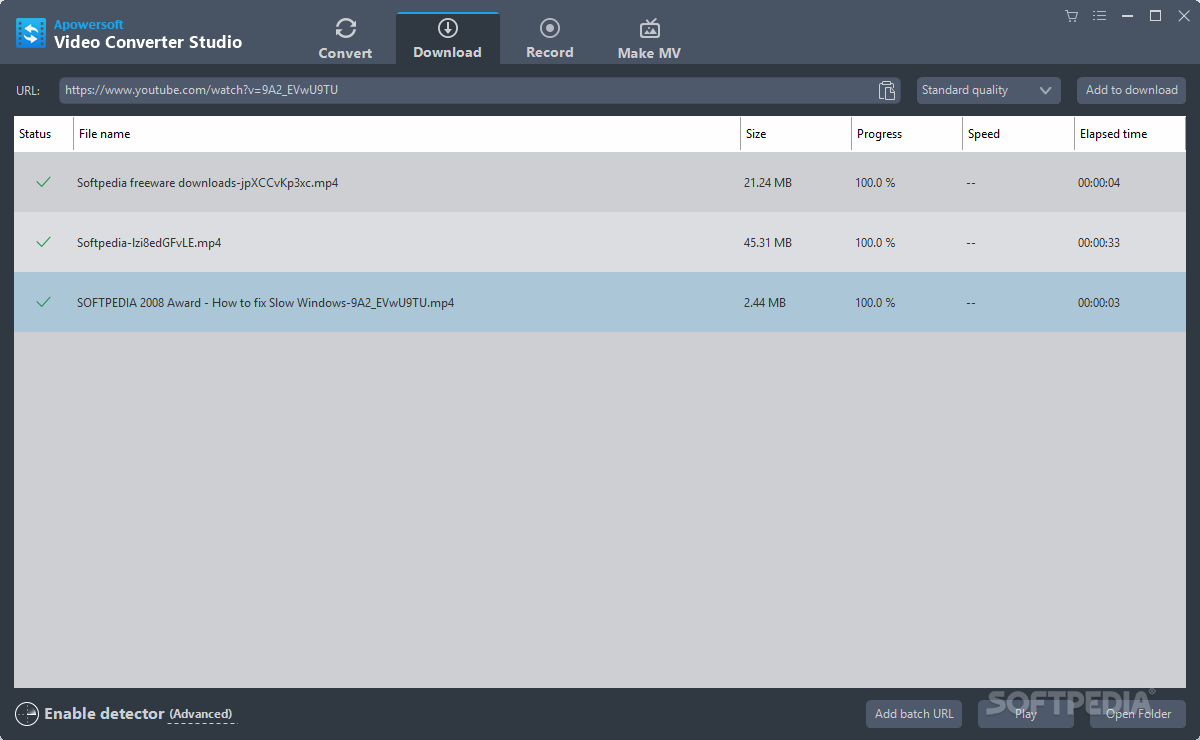This screenshot has height=740, width=1200.
Task: Open the Record tab
Action: (x=550, y=39)
